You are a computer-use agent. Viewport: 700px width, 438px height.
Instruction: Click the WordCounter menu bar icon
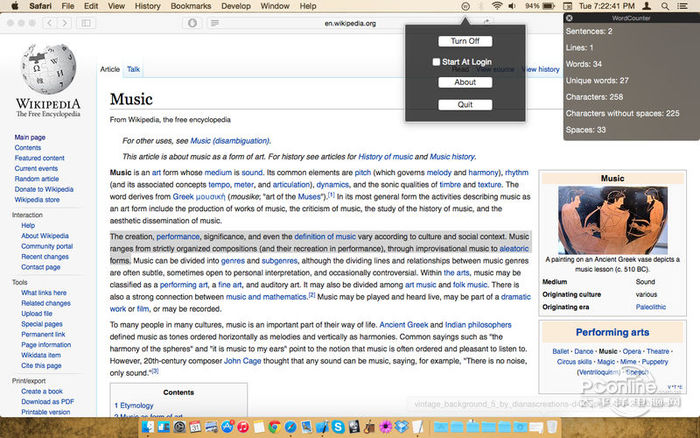click(465, 6)
